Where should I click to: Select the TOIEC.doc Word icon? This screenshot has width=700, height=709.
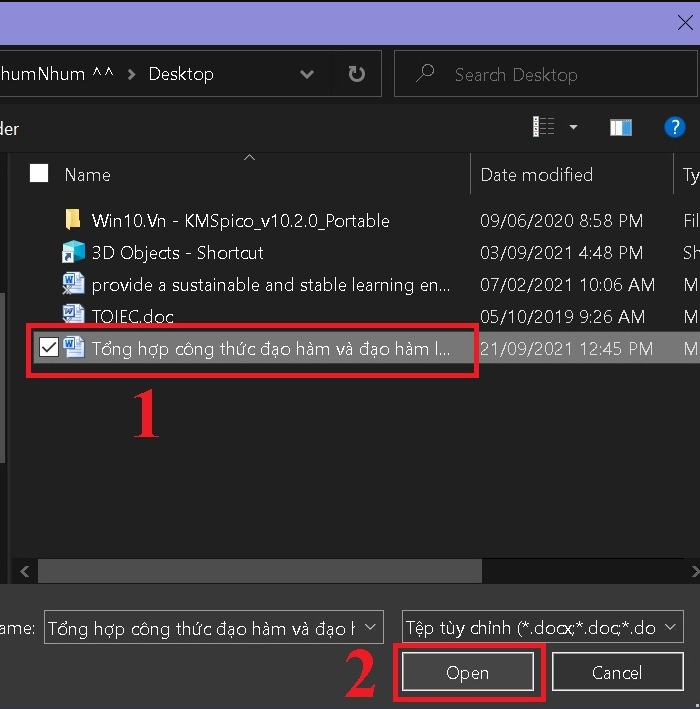tap(73, 314)
